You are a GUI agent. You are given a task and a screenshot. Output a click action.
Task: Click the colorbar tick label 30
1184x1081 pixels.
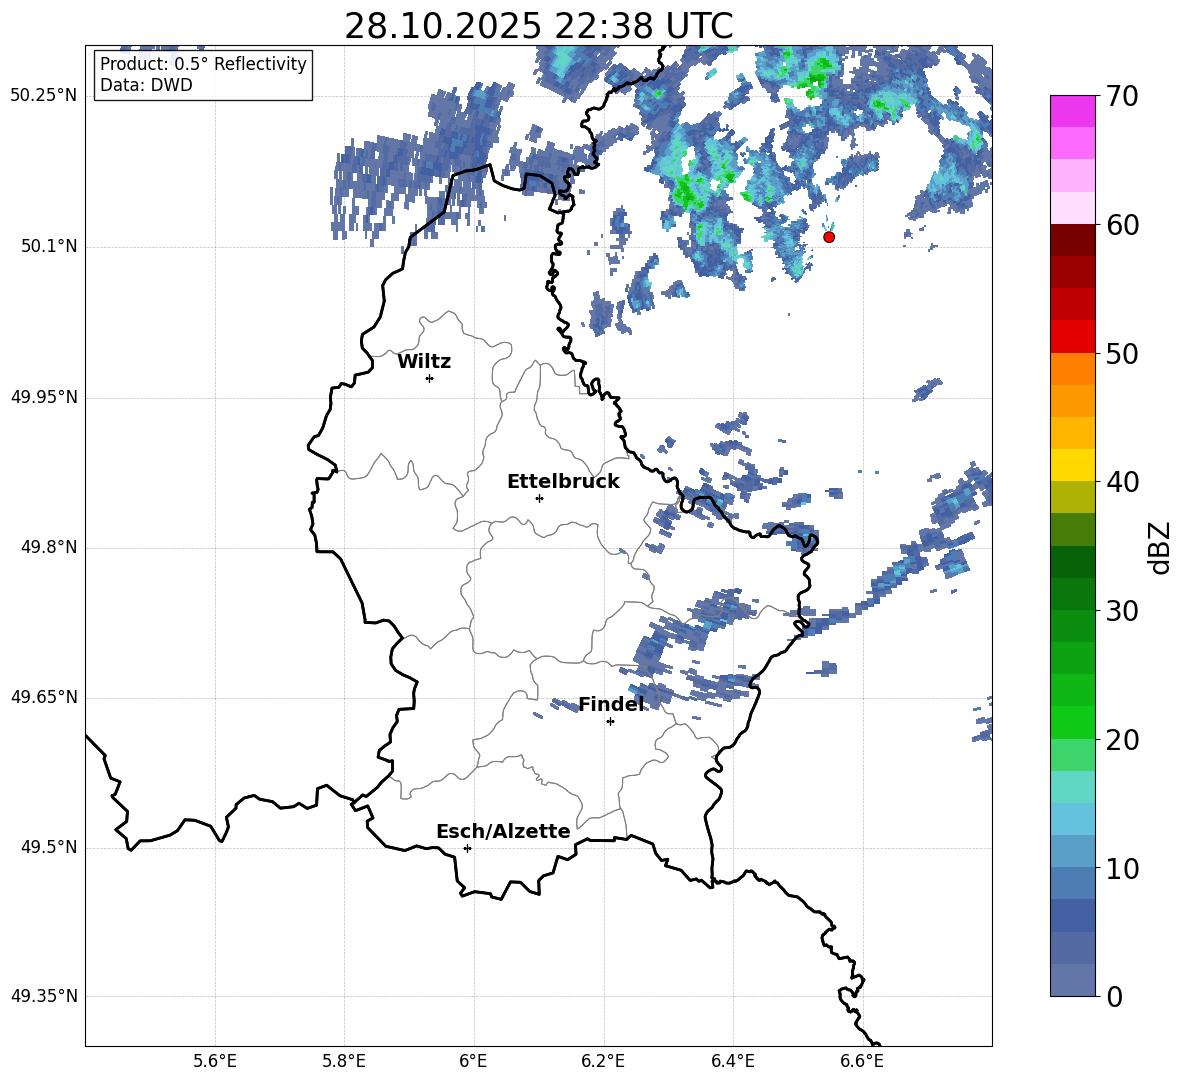tap(1122, 611)
